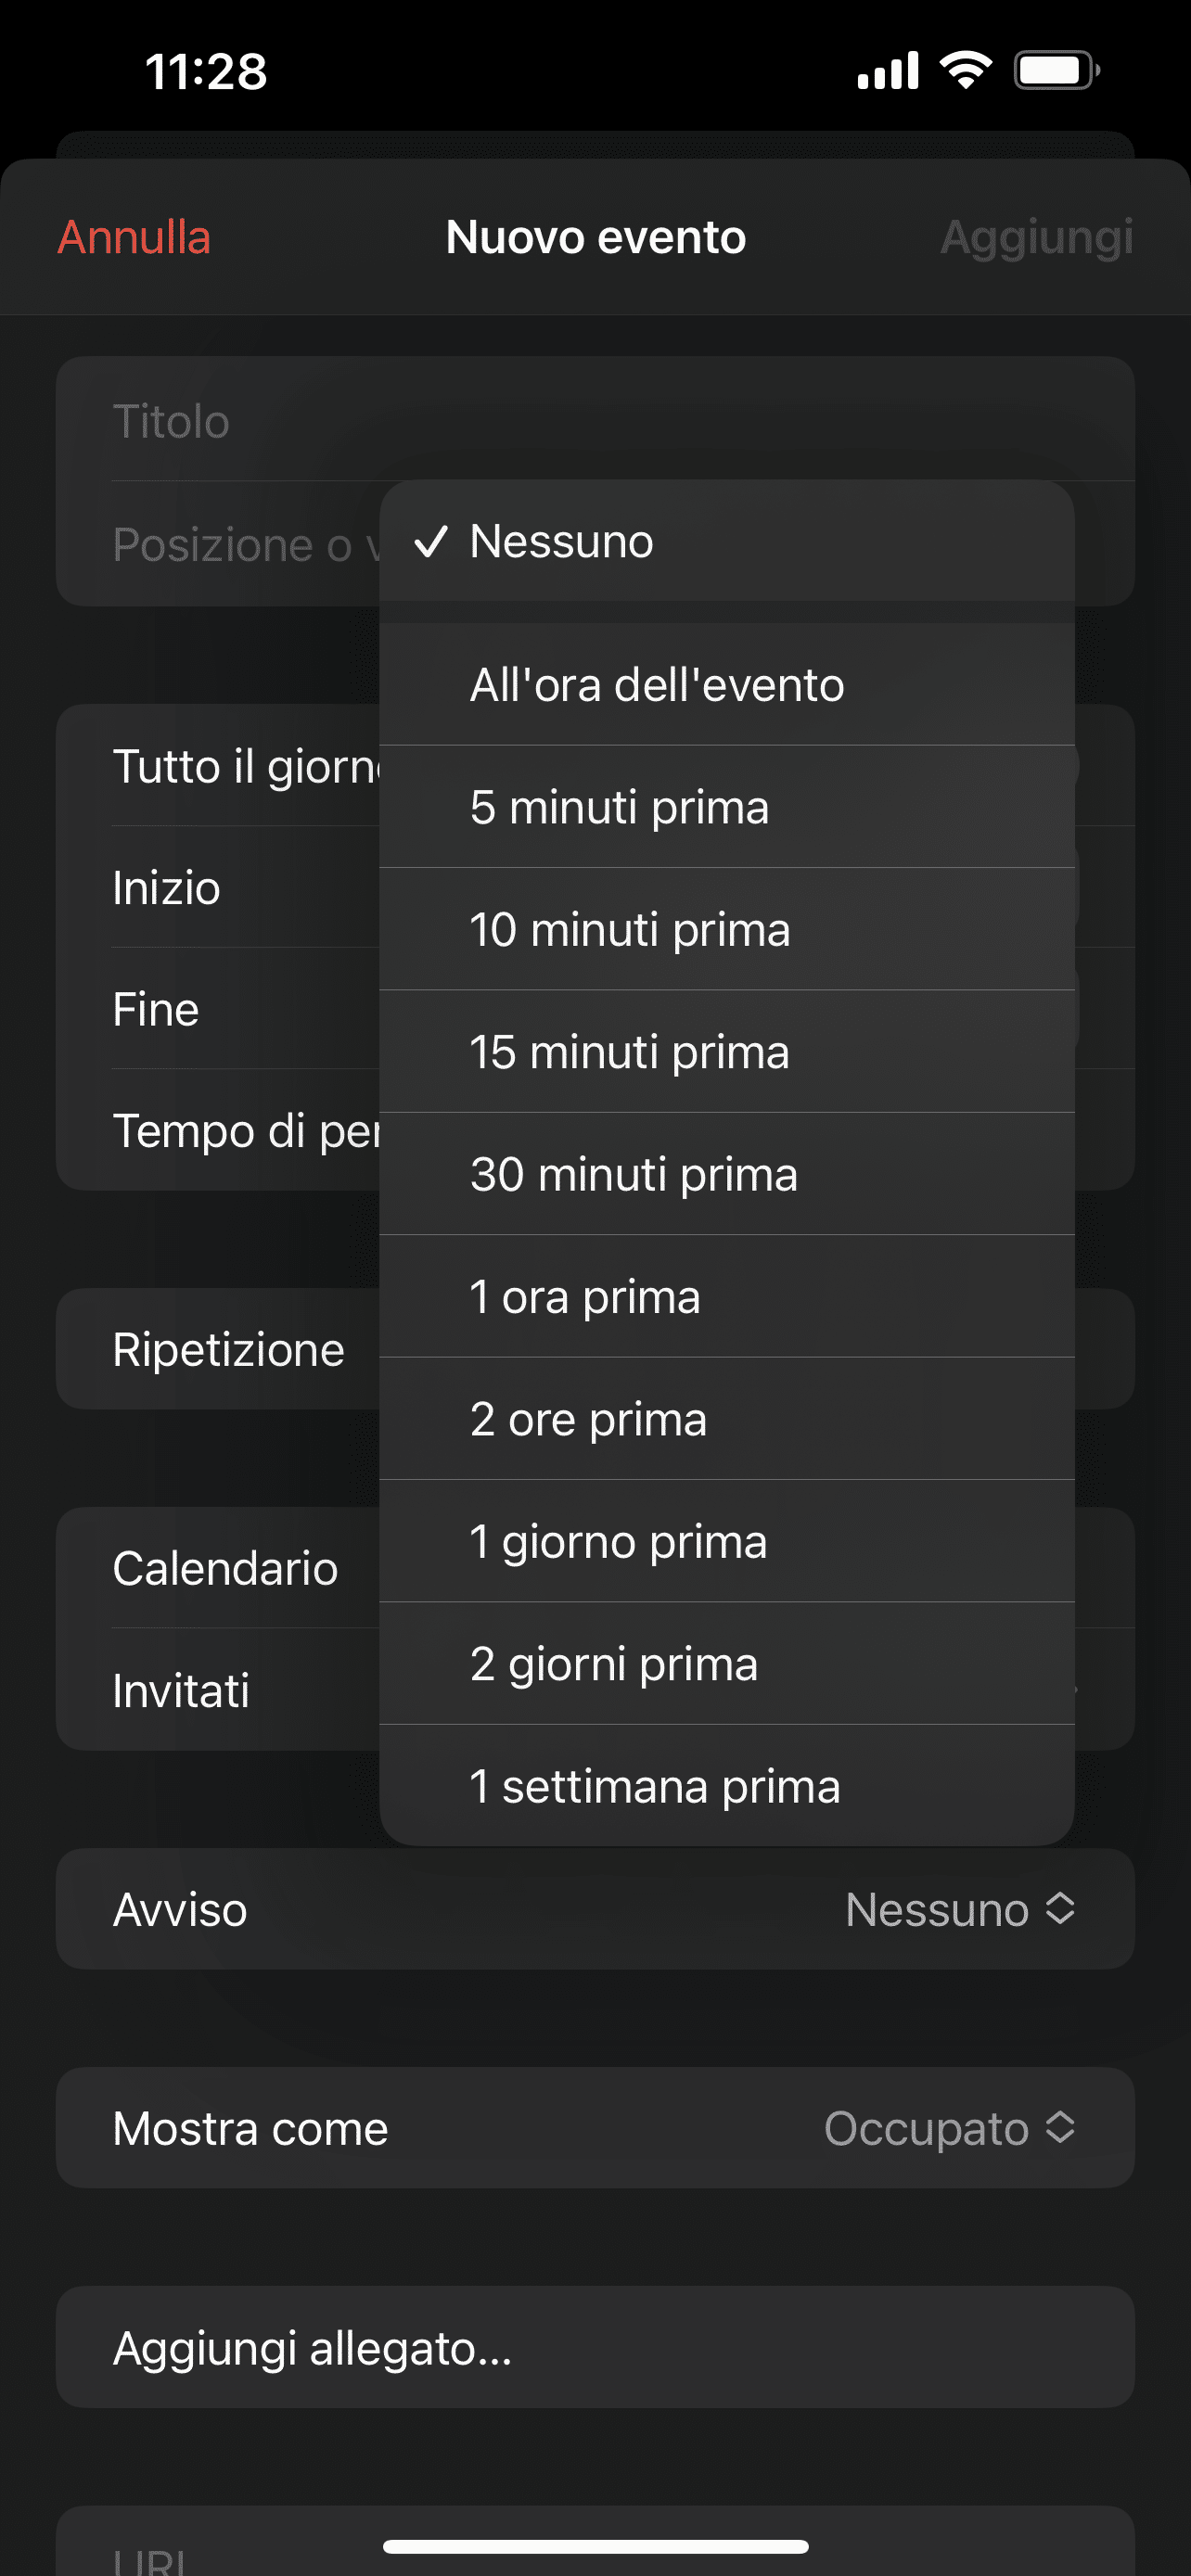This screenshot has height=2576, width=1191.
Task: Tap the battery icon in status bar
Action: click(1056, 71)
